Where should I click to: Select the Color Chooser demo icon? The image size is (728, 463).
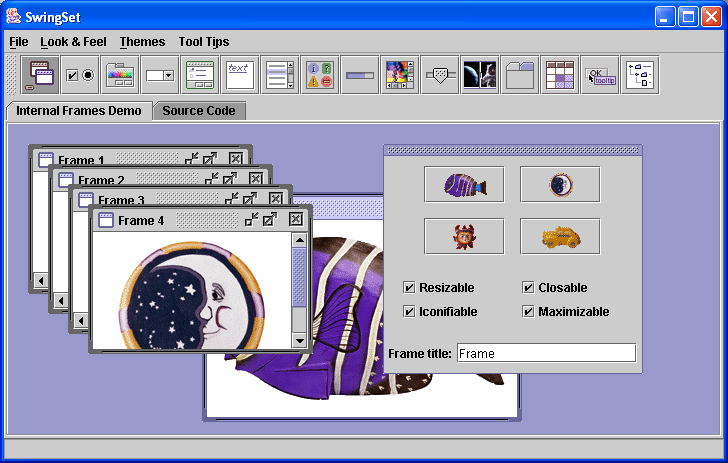click(119, 75)
